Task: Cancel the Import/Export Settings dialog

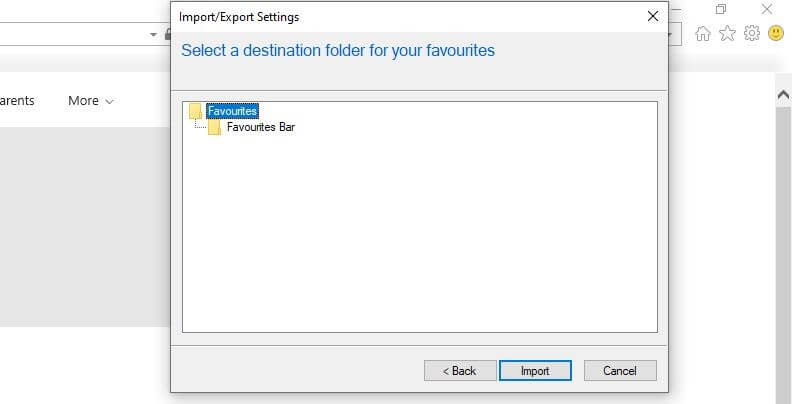Action: pos(620,371)
